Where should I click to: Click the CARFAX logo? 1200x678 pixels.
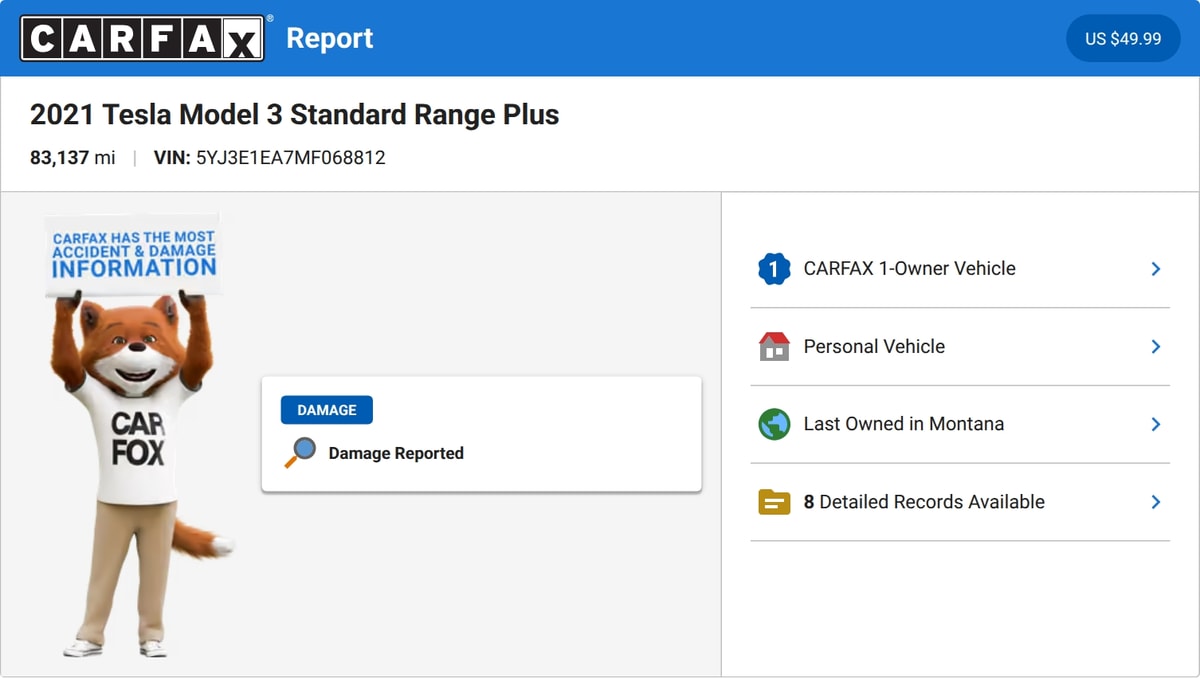tap(142, 38)
